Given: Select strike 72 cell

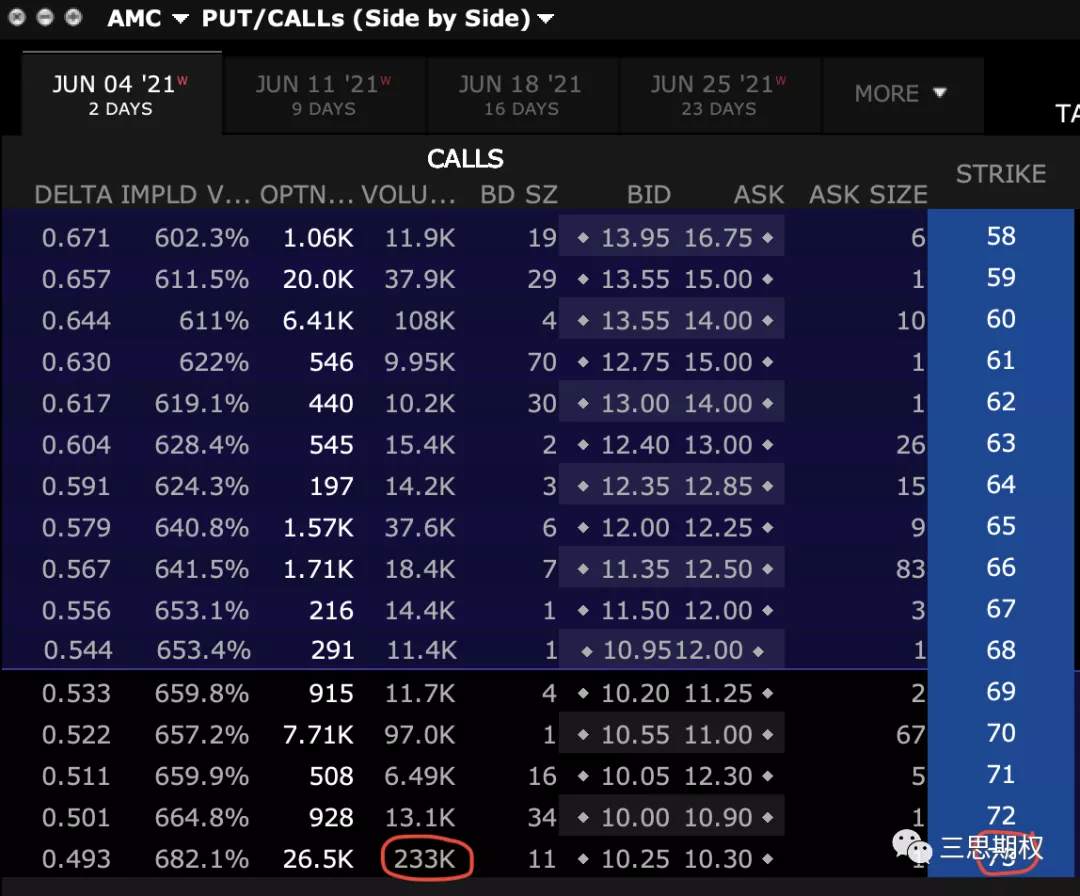Looking at the screenshot, I should tap(1001, 816).
